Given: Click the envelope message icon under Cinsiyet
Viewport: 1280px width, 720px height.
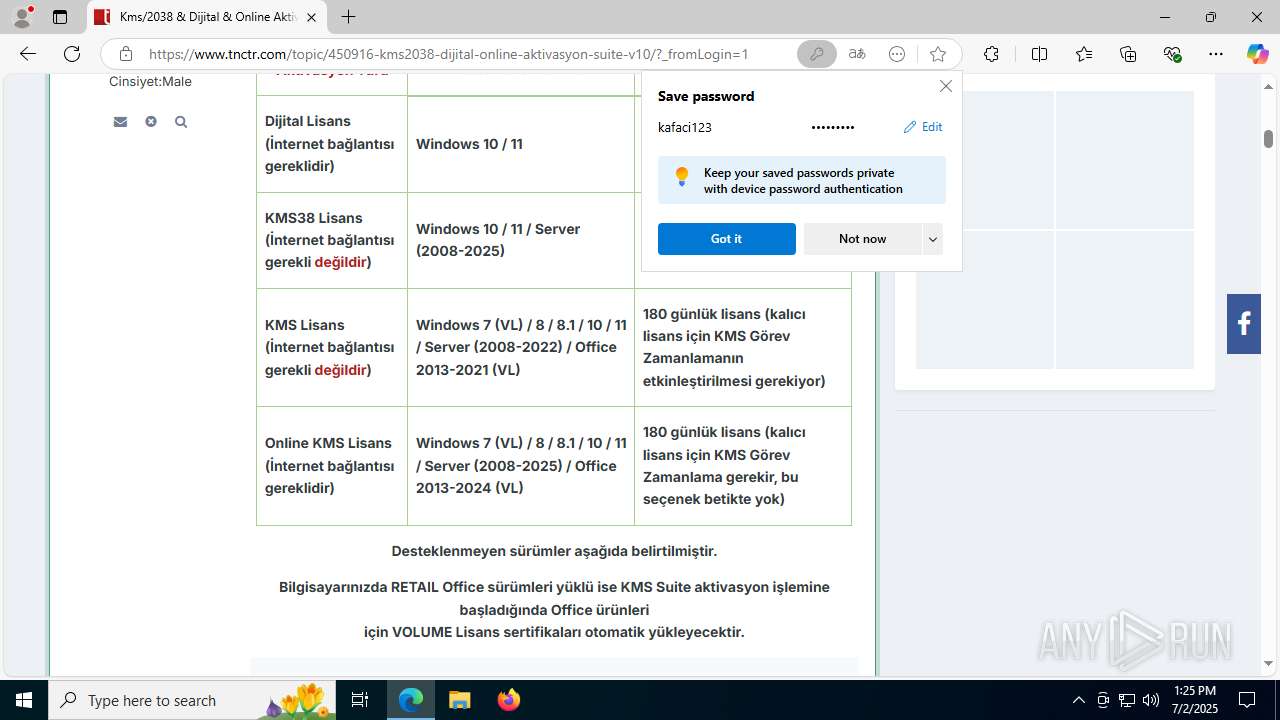Looking at the screenshot, I should tap(120, 122).
